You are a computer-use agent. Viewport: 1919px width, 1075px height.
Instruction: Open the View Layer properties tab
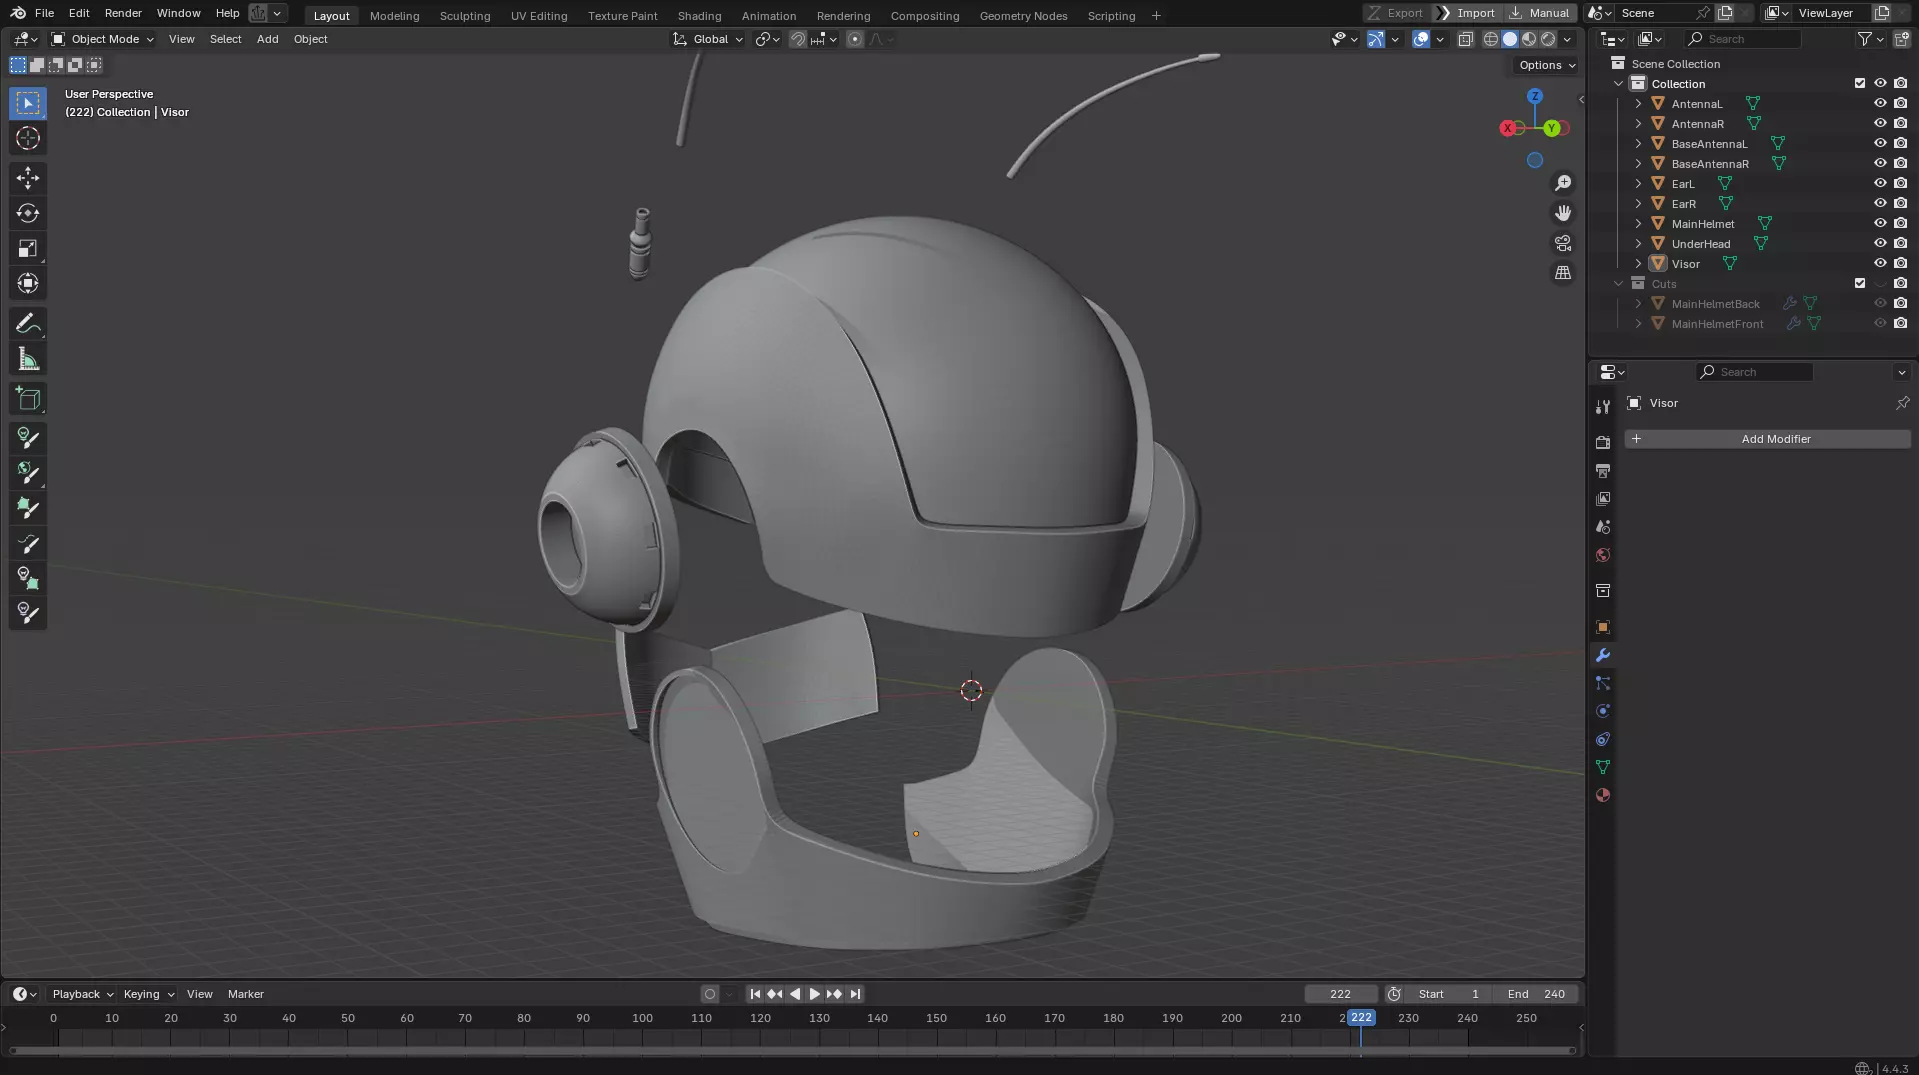(1603, 498)
